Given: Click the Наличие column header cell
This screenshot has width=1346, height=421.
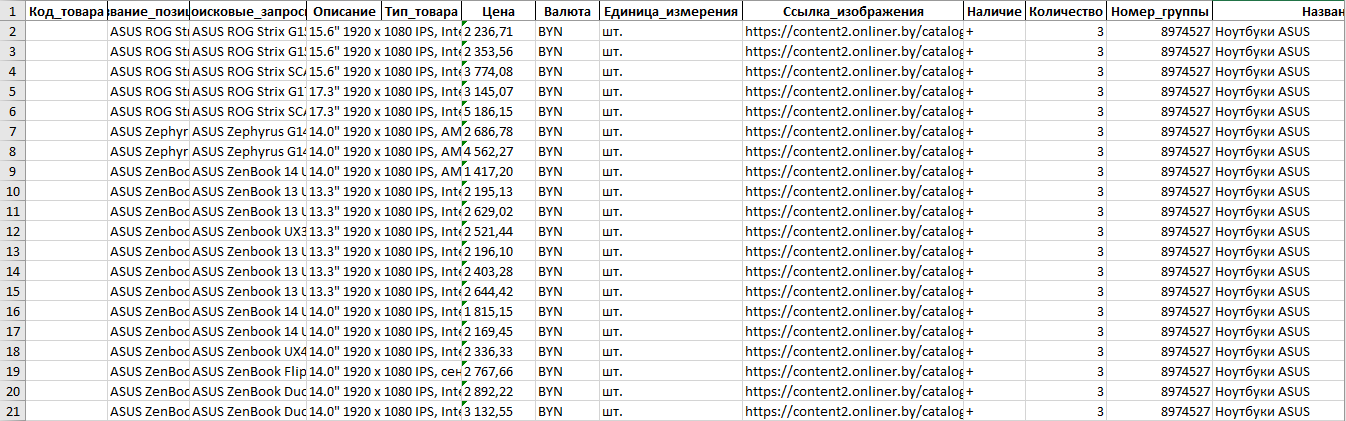Looking at the screenshot, I should coord(994,12).
